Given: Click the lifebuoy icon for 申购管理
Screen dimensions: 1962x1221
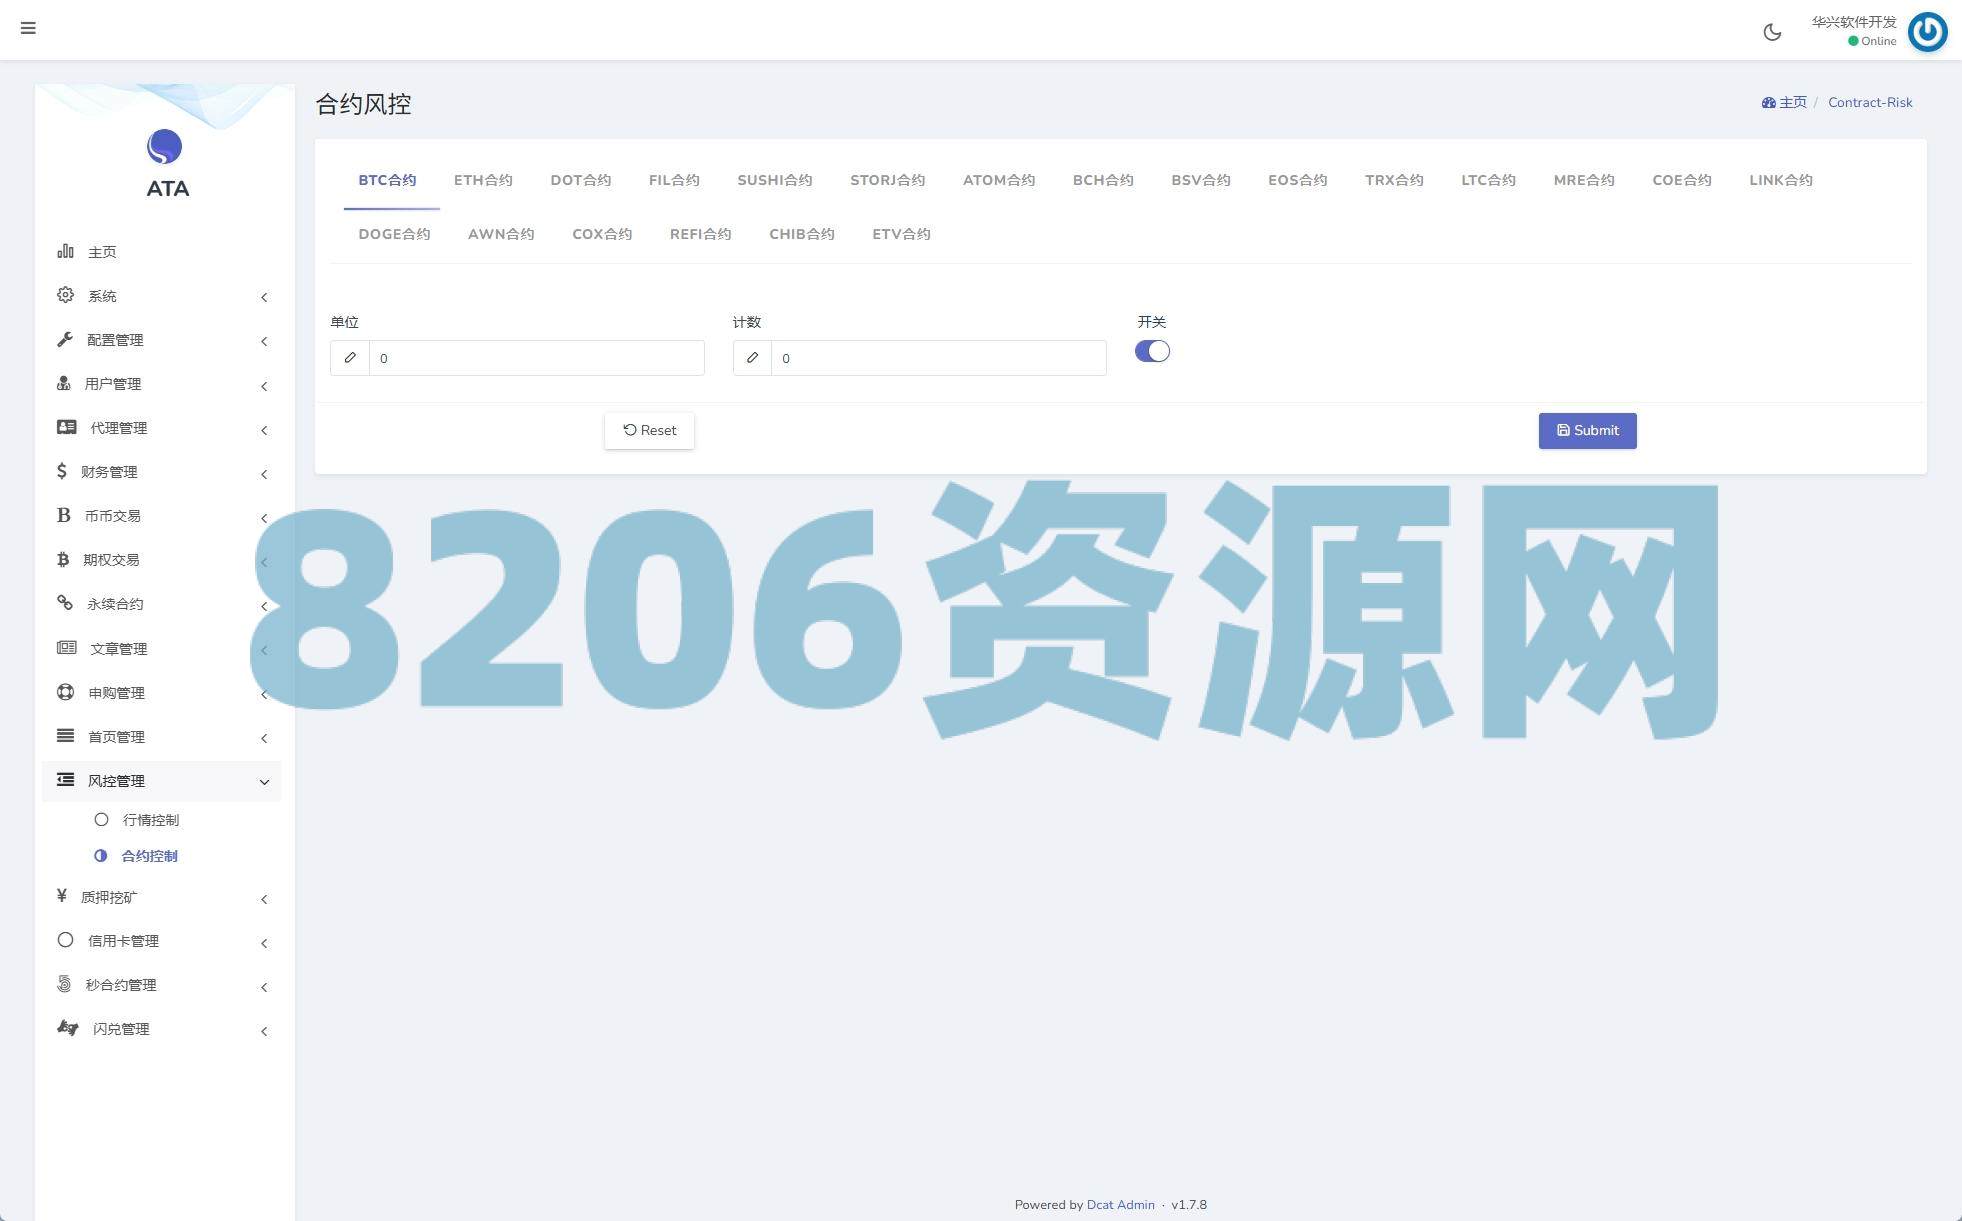Looking at the screenshot, I should pos(65,692).
